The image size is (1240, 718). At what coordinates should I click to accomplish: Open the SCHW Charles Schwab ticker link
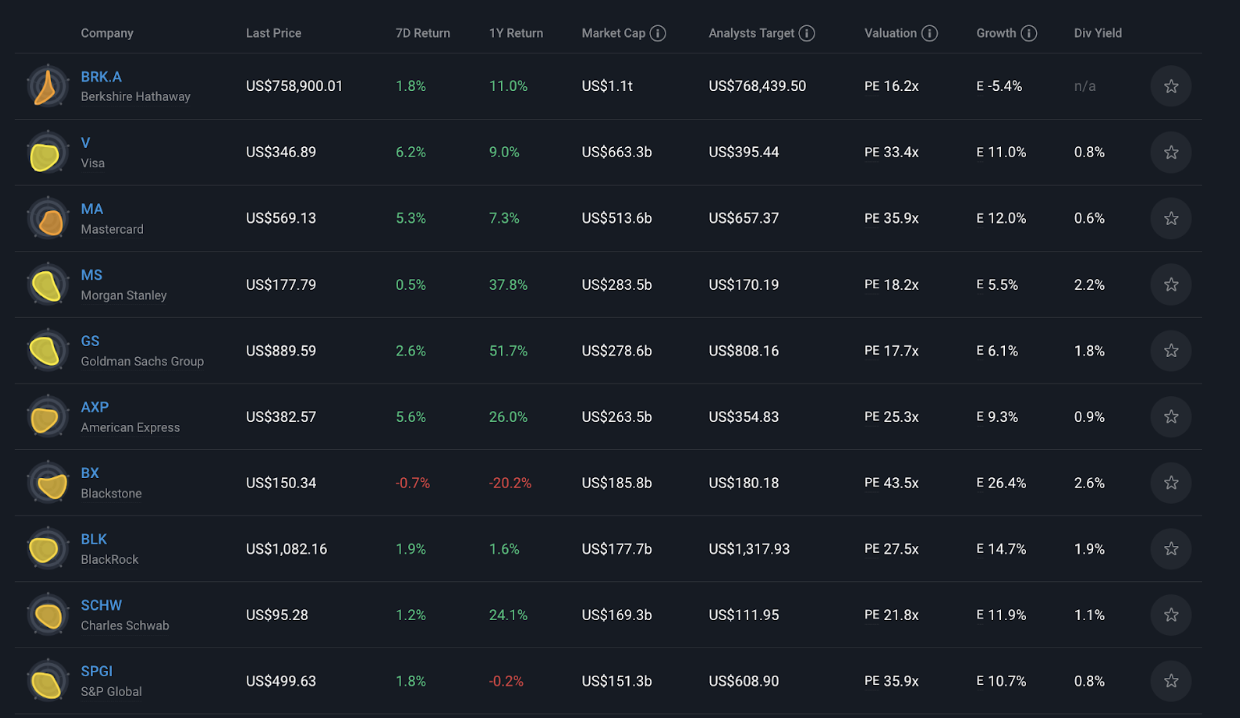tap(101, 605)
